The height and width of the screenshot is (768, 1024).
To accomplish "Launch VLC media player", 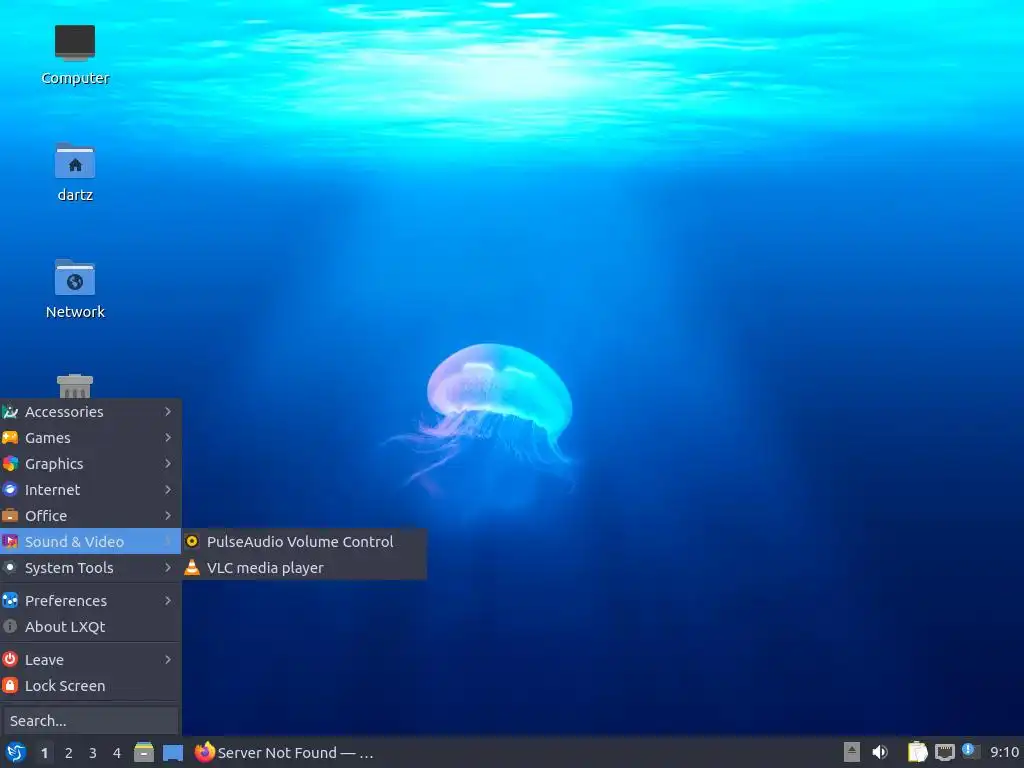I will [x=304, y=568].
